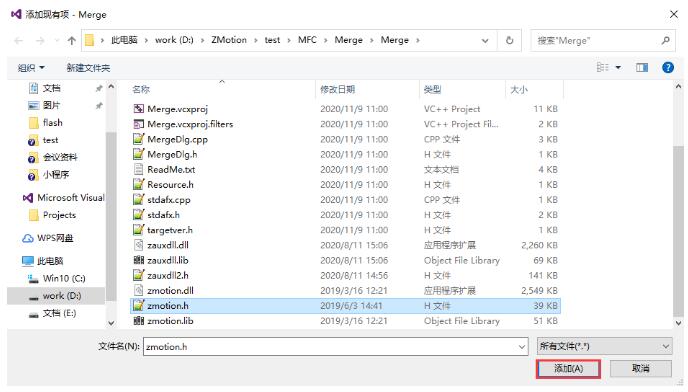Expand breadcrumb arrow after ZMotion
Screen dimensions: 688x392
click(256, 40)
